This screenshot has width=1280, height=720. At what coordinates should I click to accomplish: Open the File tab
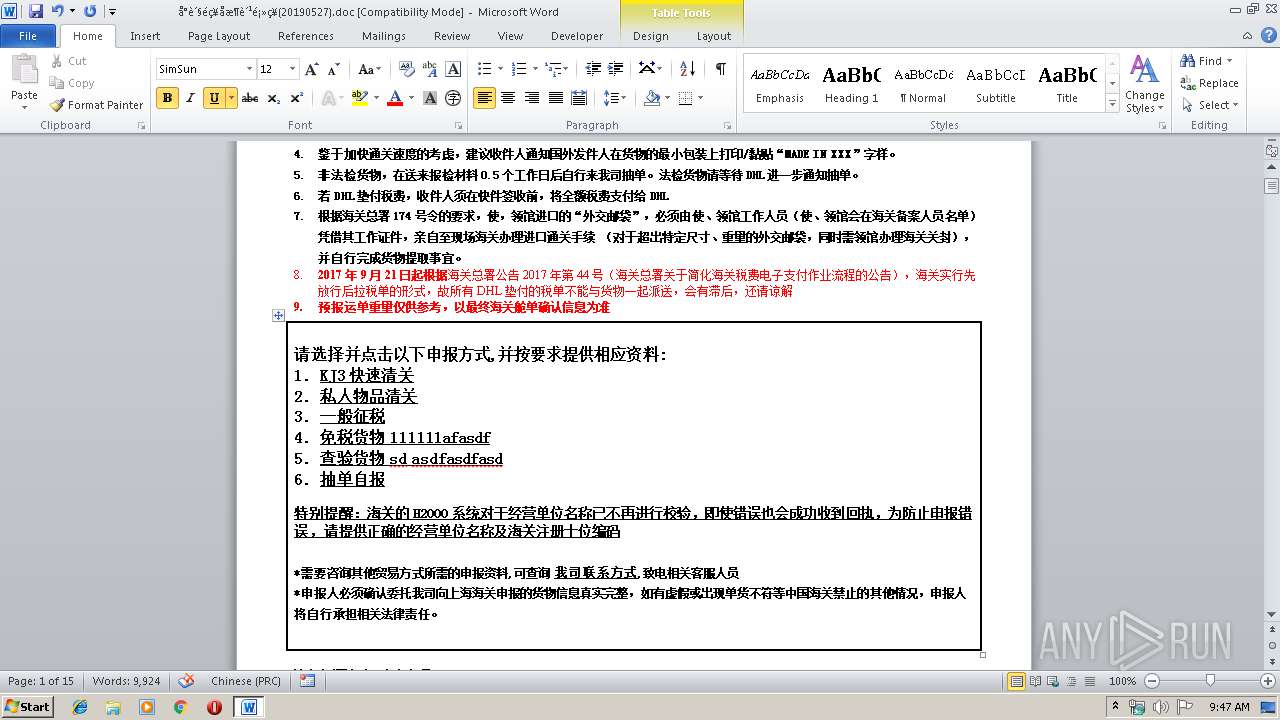click(28, 36)
